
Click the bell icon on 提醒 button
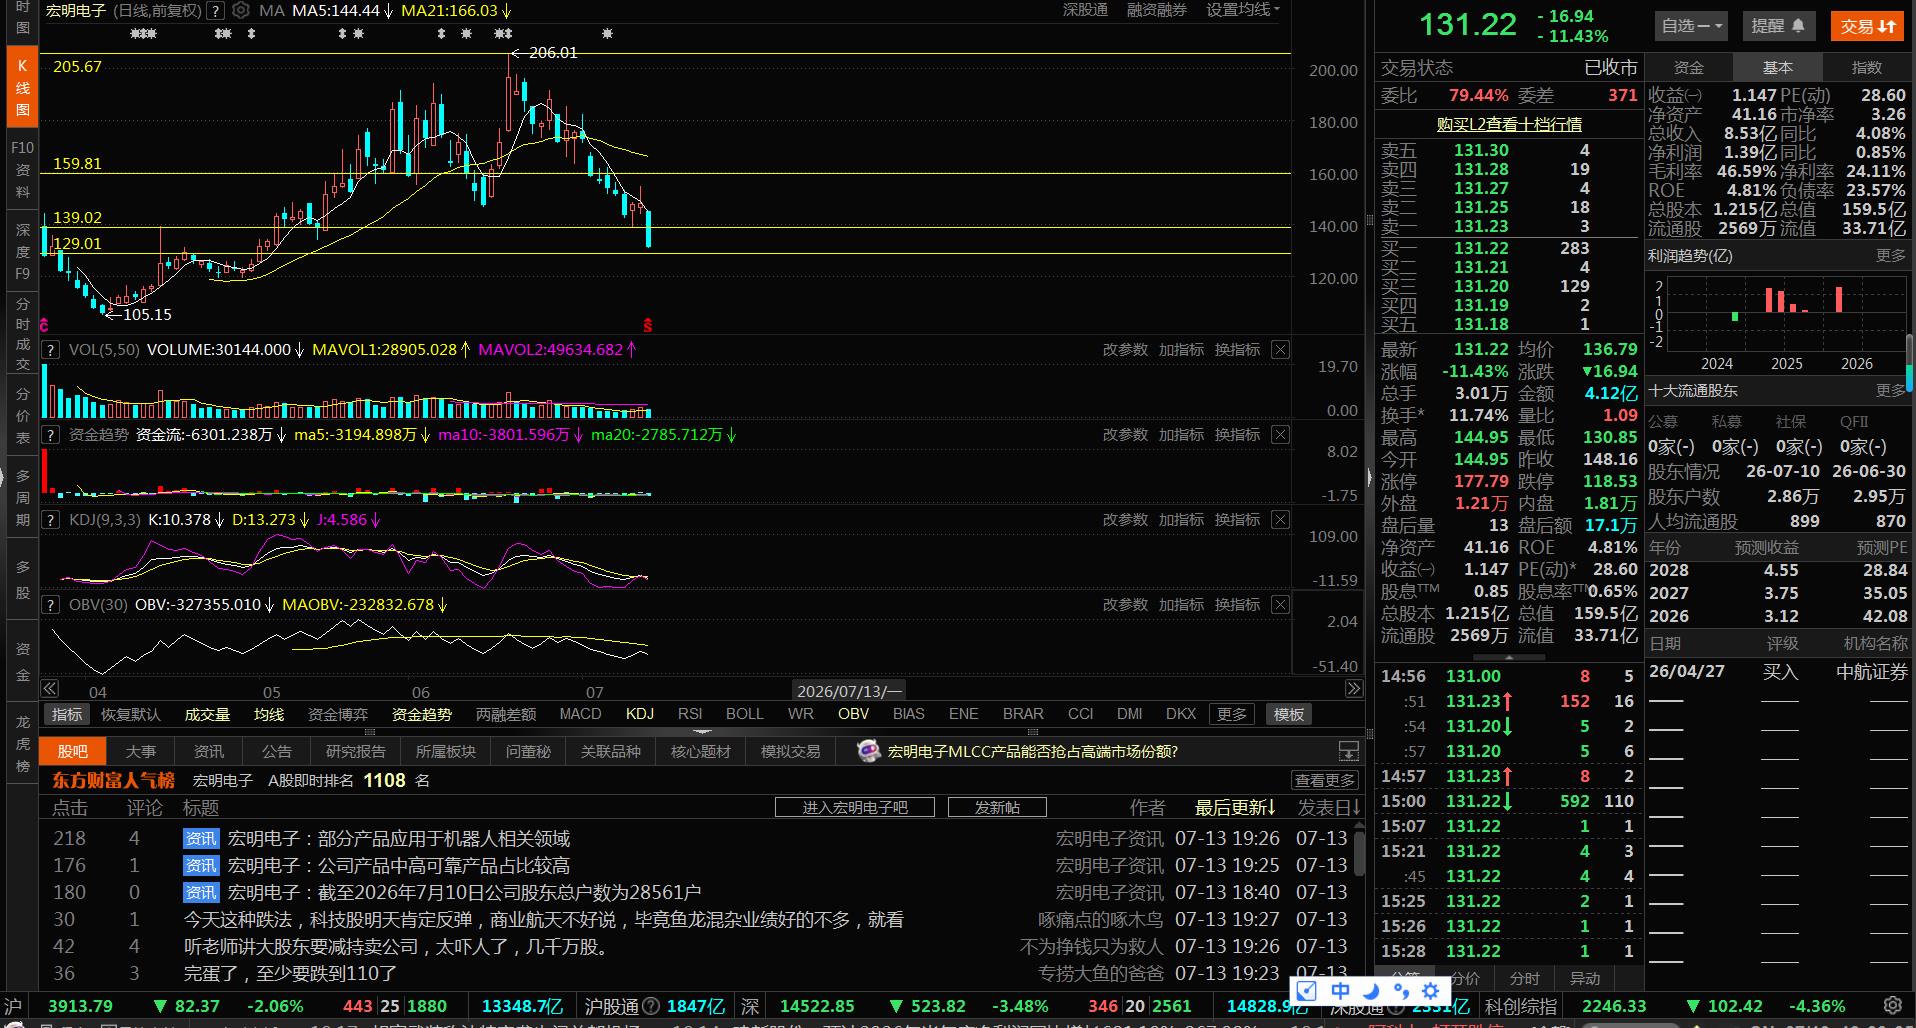(1798, 26)
